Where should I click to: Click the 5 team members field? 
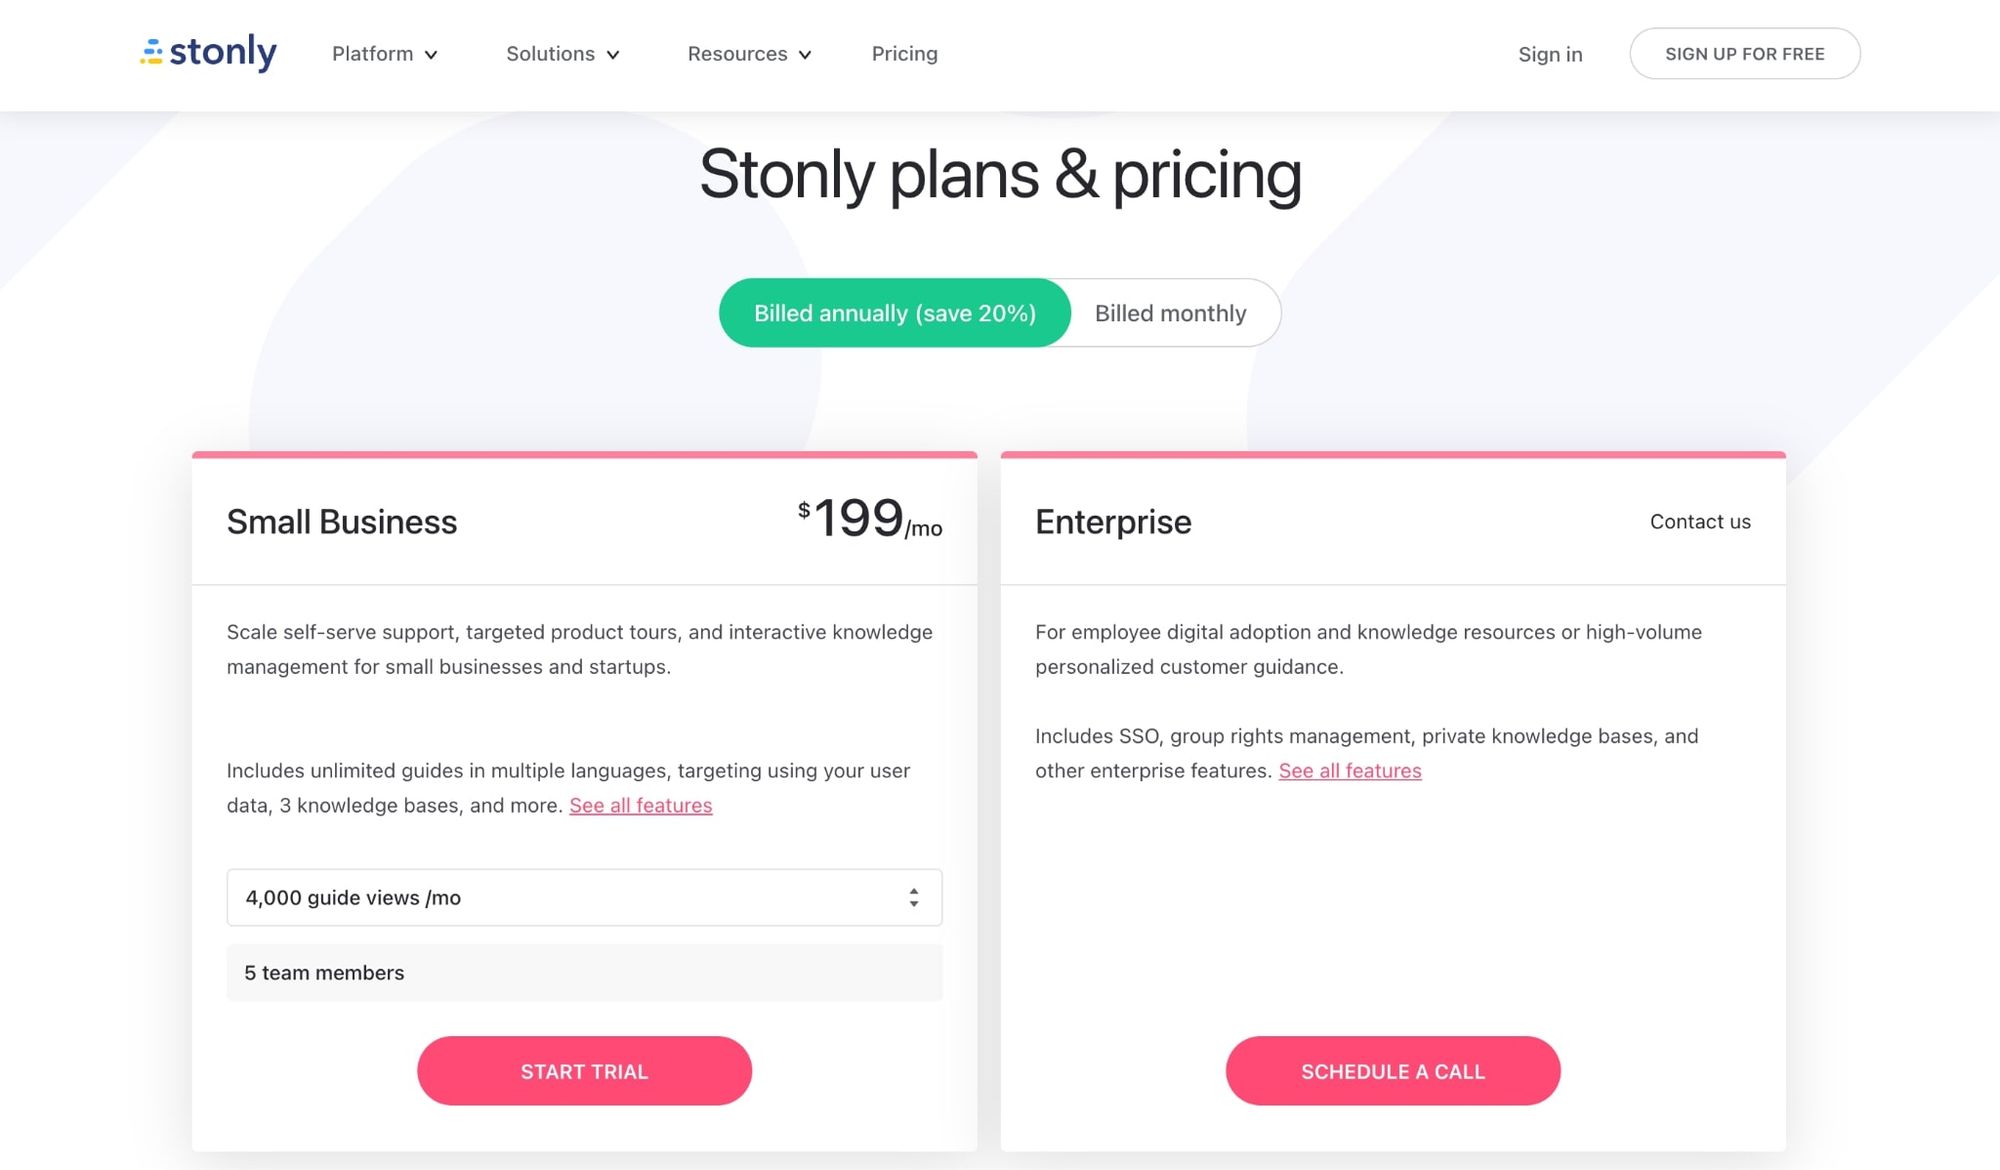point(584,973)
